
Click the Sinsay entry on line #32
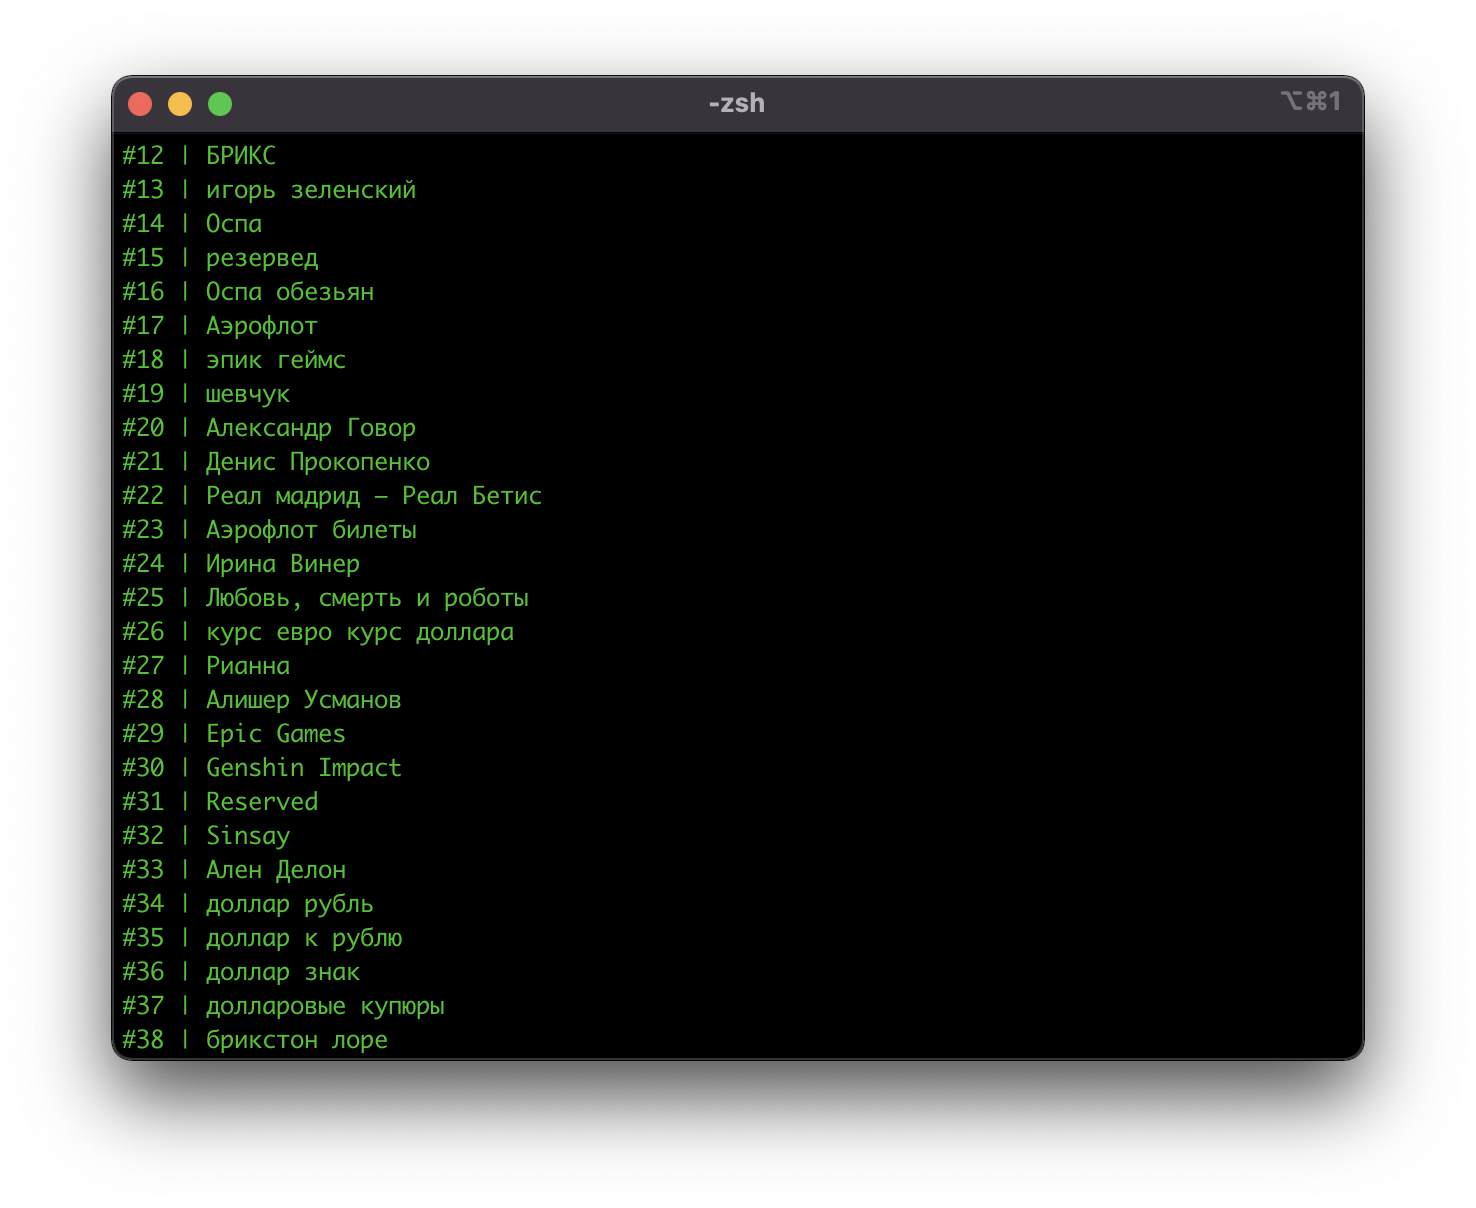coord(247,836)
